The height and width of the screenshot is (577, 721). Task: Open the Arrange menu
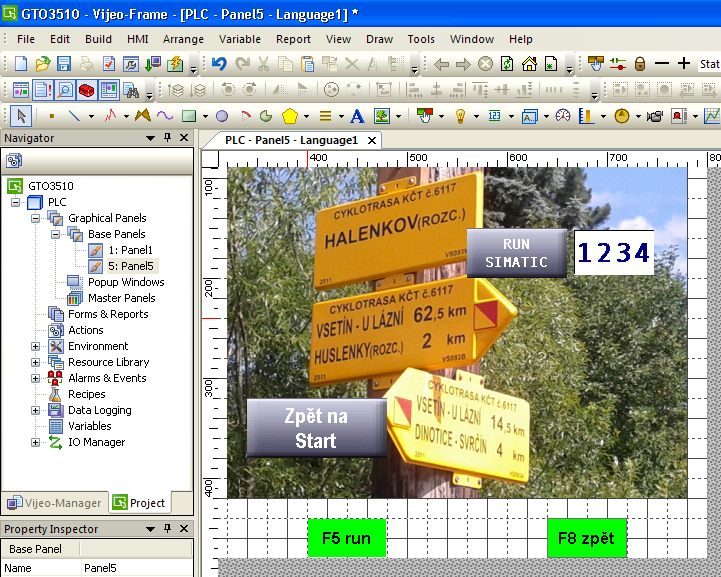(183, 39)
